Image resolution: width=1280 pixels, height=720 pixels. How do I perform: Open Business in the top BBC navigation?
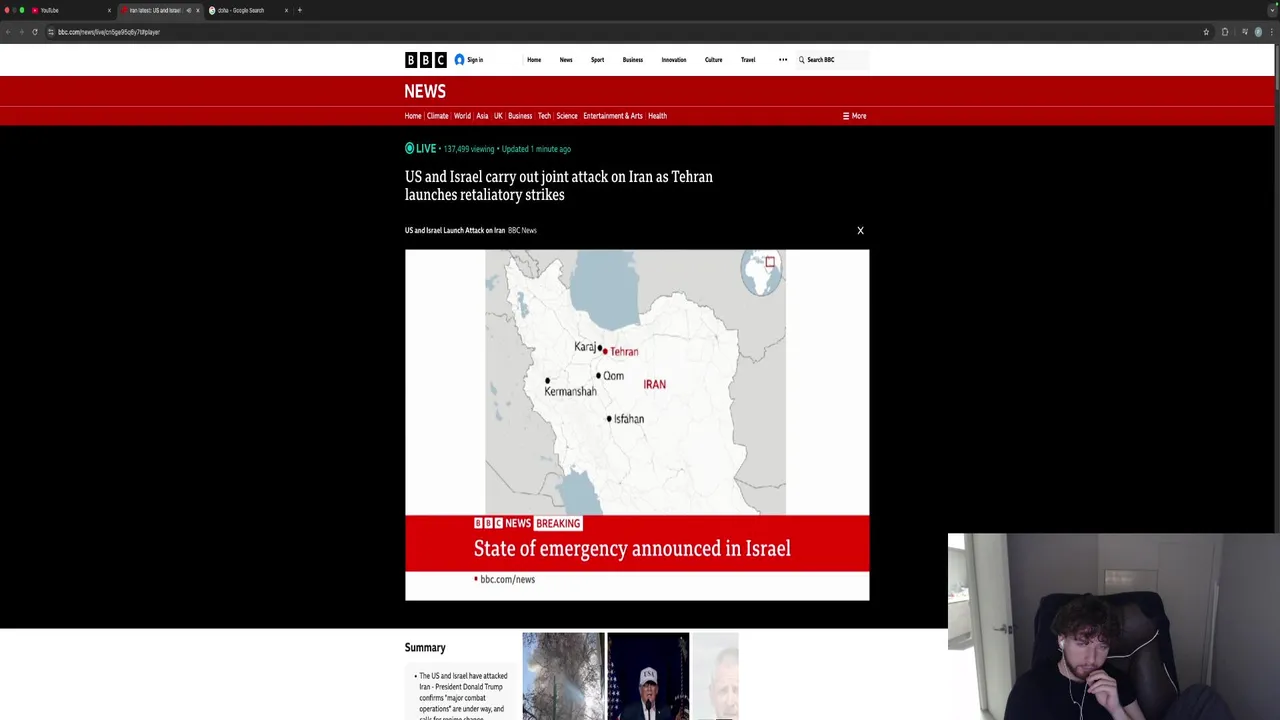(x=633, y=60)
